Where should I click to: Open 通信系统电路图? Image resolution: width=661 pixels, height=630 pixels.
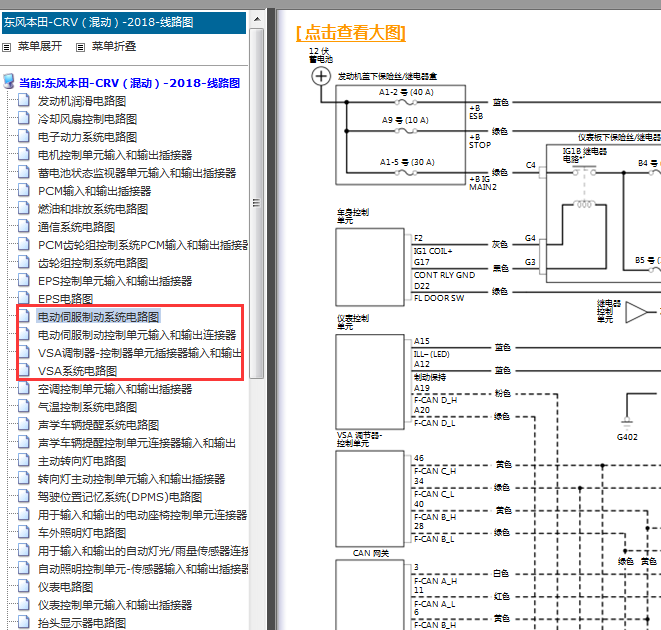[x=76, y=227]
